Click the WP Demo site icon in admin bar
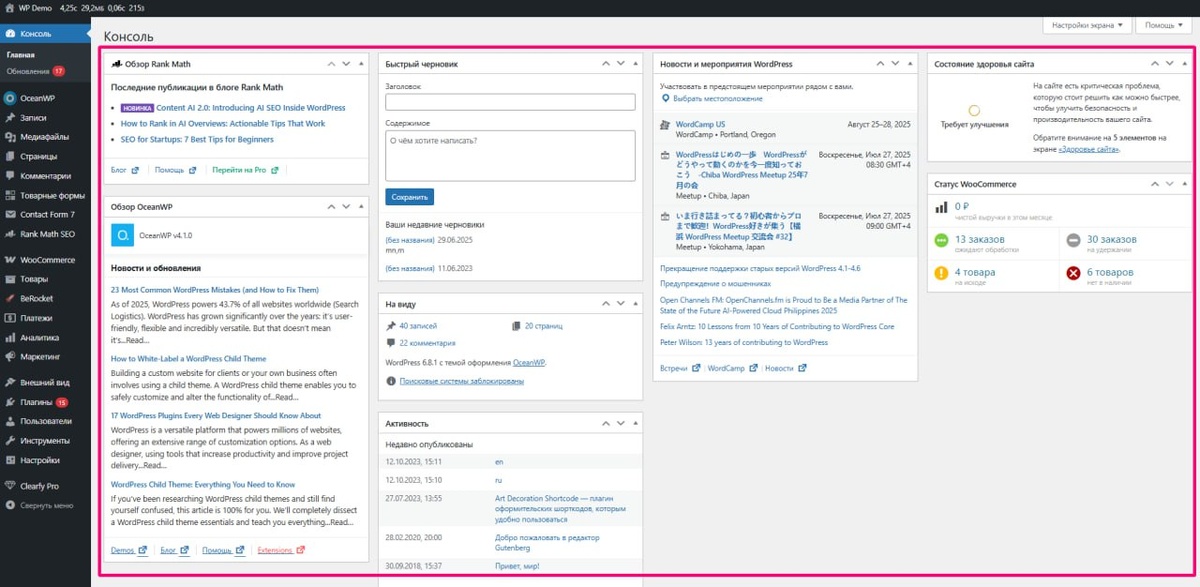 click(x=10, y=7)
